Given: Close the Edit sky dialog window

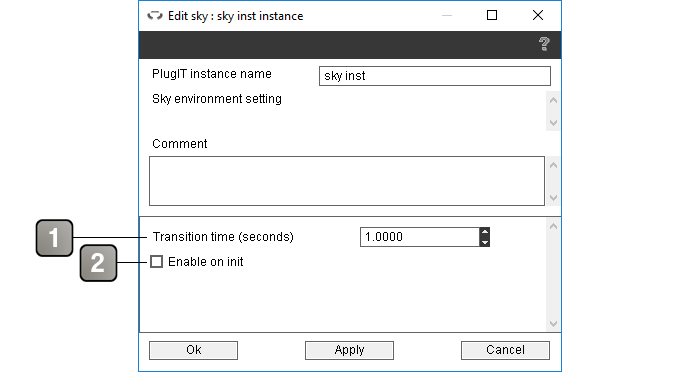Looking at the screenshot, I should pos(538,16).
